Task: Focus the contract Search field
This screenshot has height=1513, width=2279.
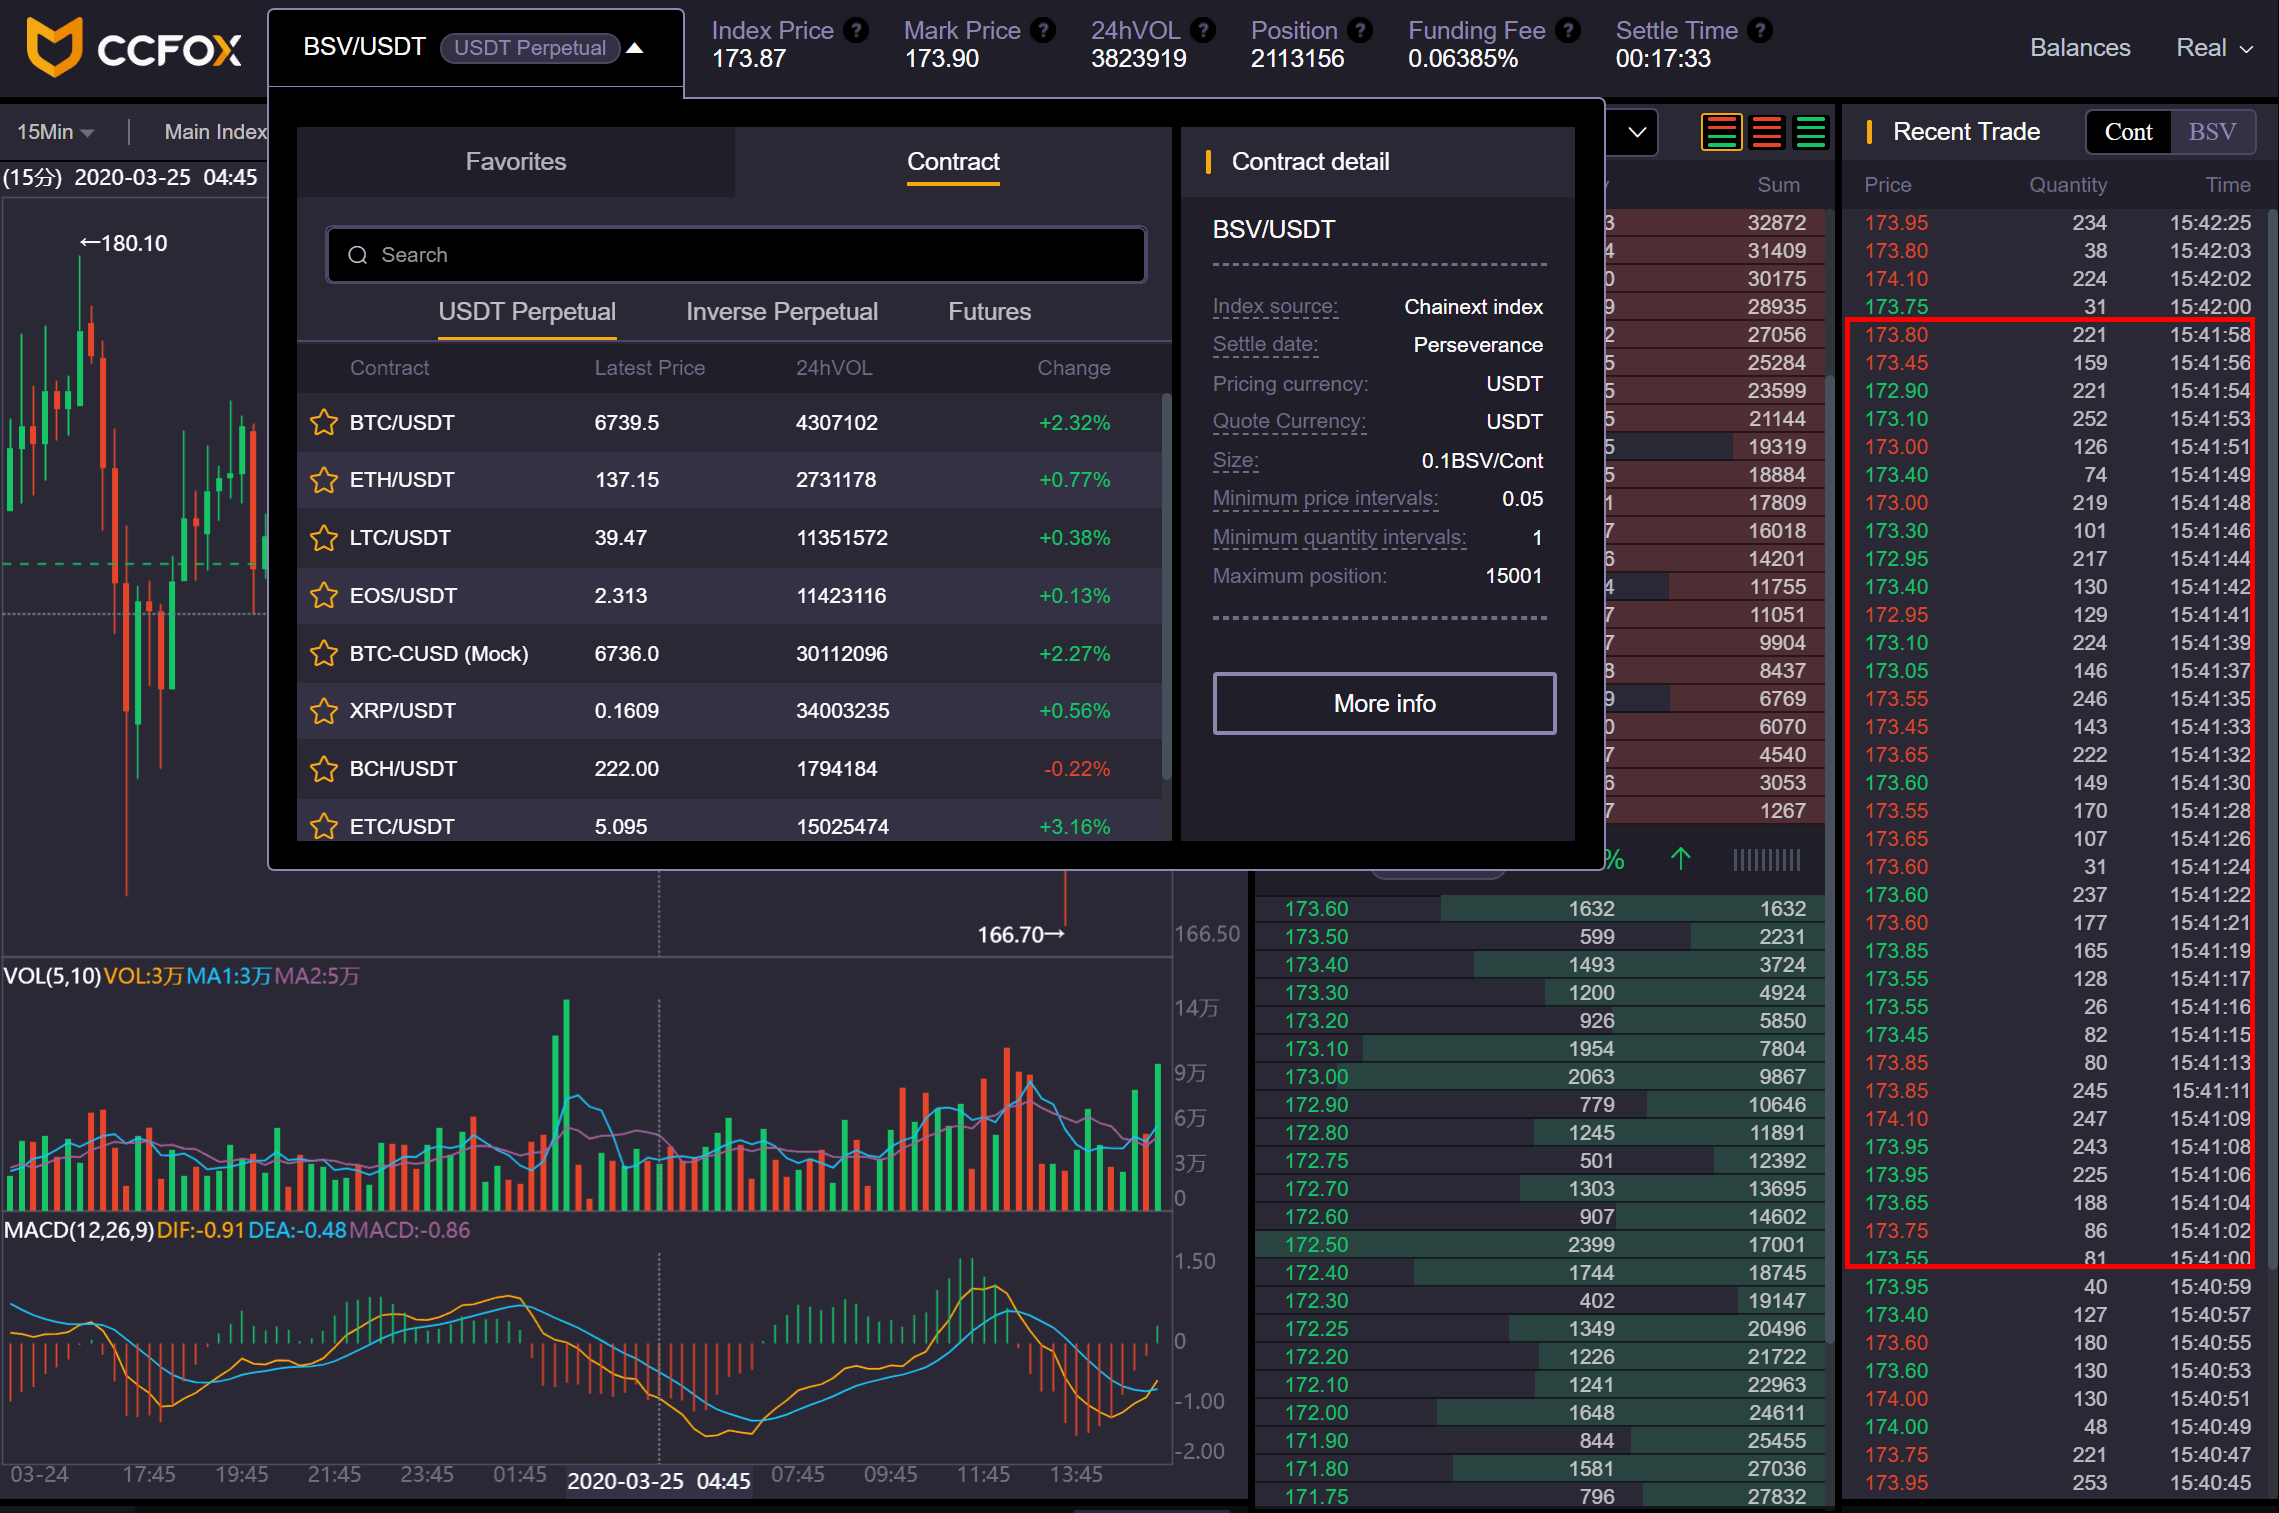Action: pos(736,255)
